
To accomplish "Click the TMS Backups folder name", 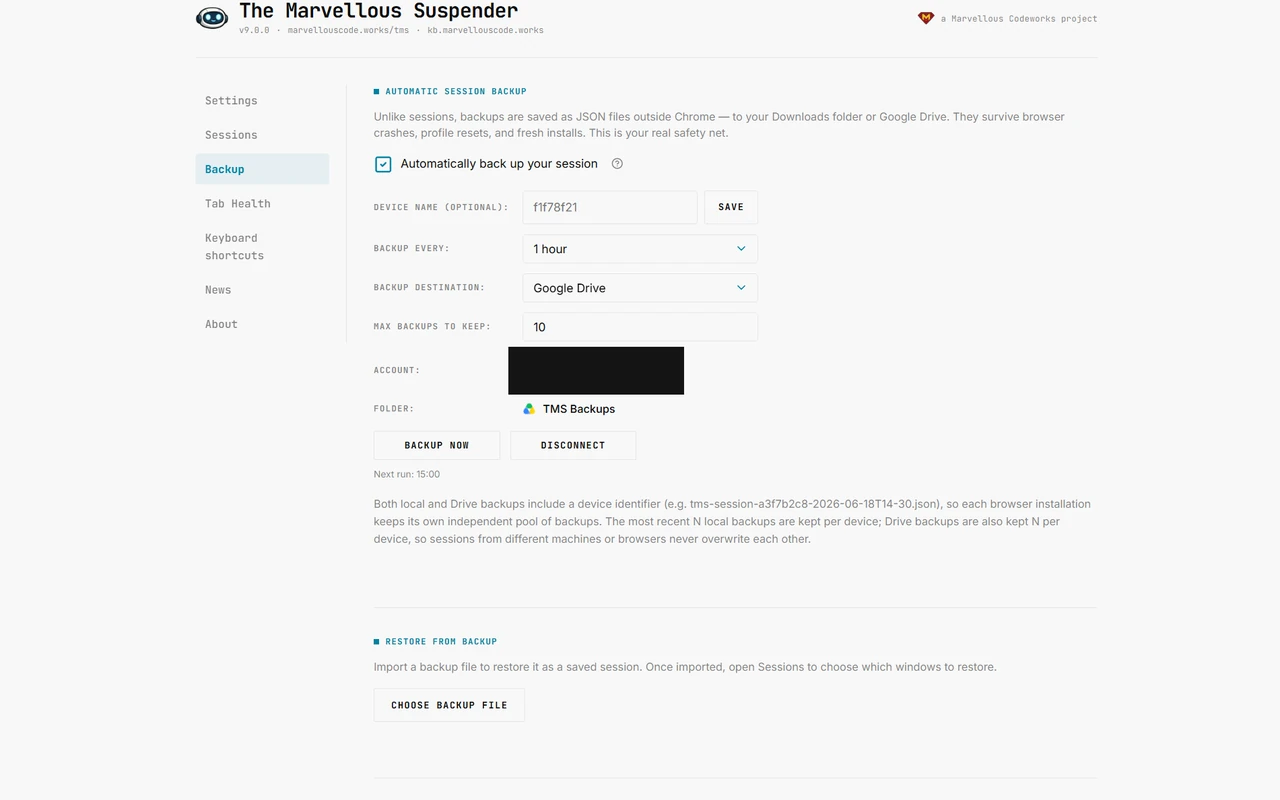I will coord(579,409).
